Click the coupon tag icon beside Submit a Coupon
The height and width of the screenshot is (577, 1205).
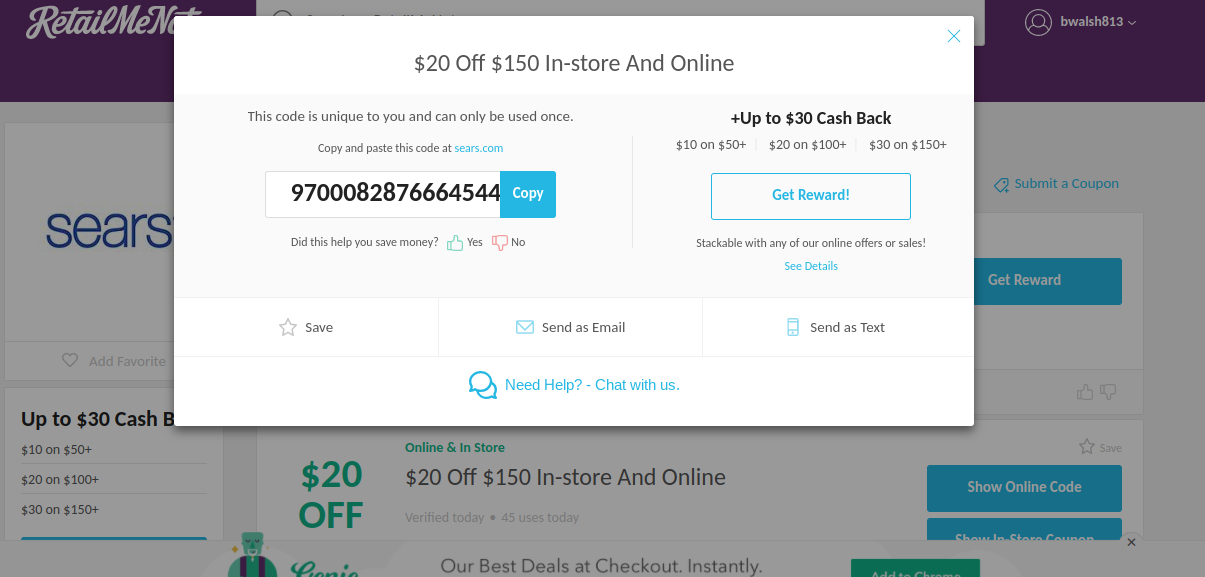[999, 185]
